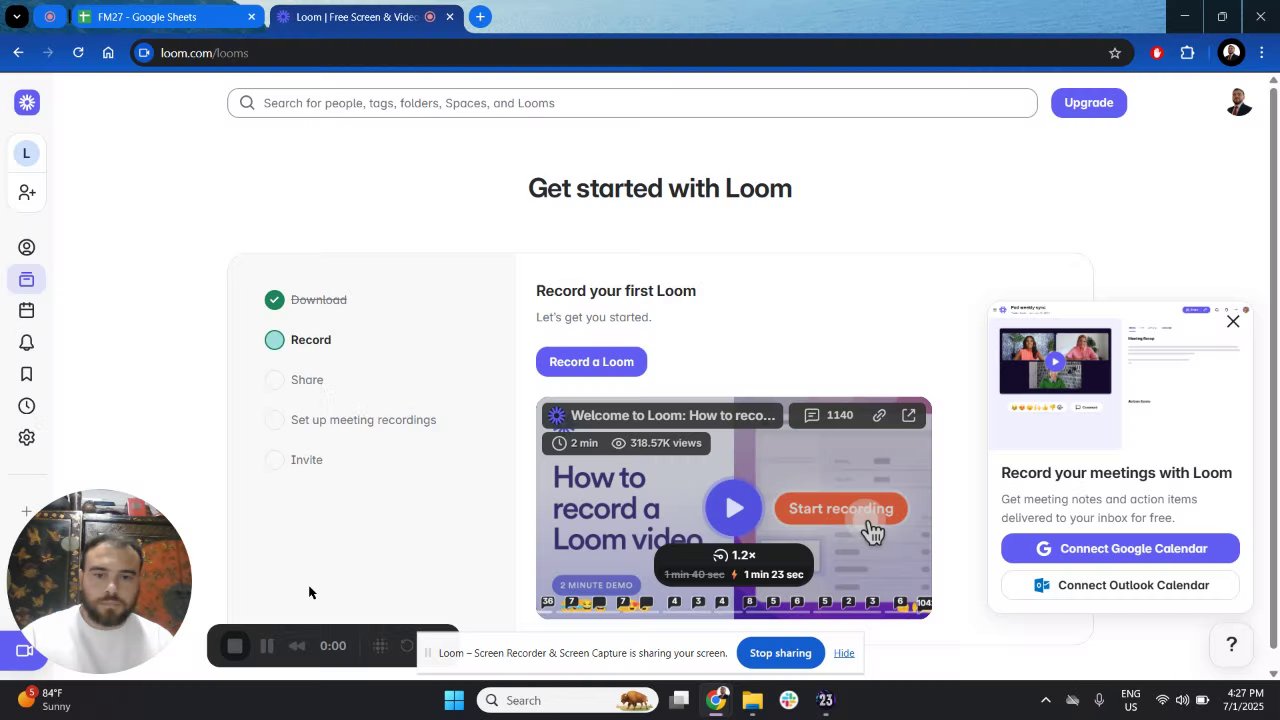Open the help question mark button

pos(1232,645)
